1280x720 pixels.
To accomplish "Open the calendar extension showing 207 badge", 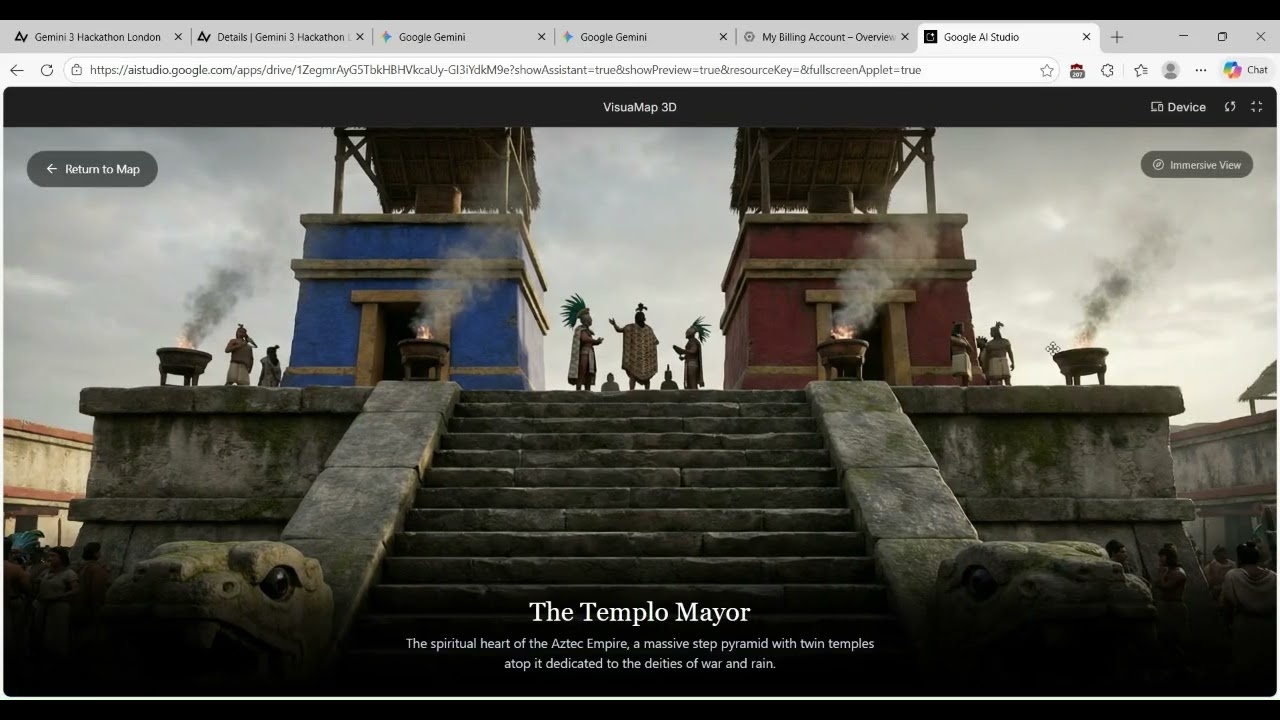I will (x=1077, y=70).
